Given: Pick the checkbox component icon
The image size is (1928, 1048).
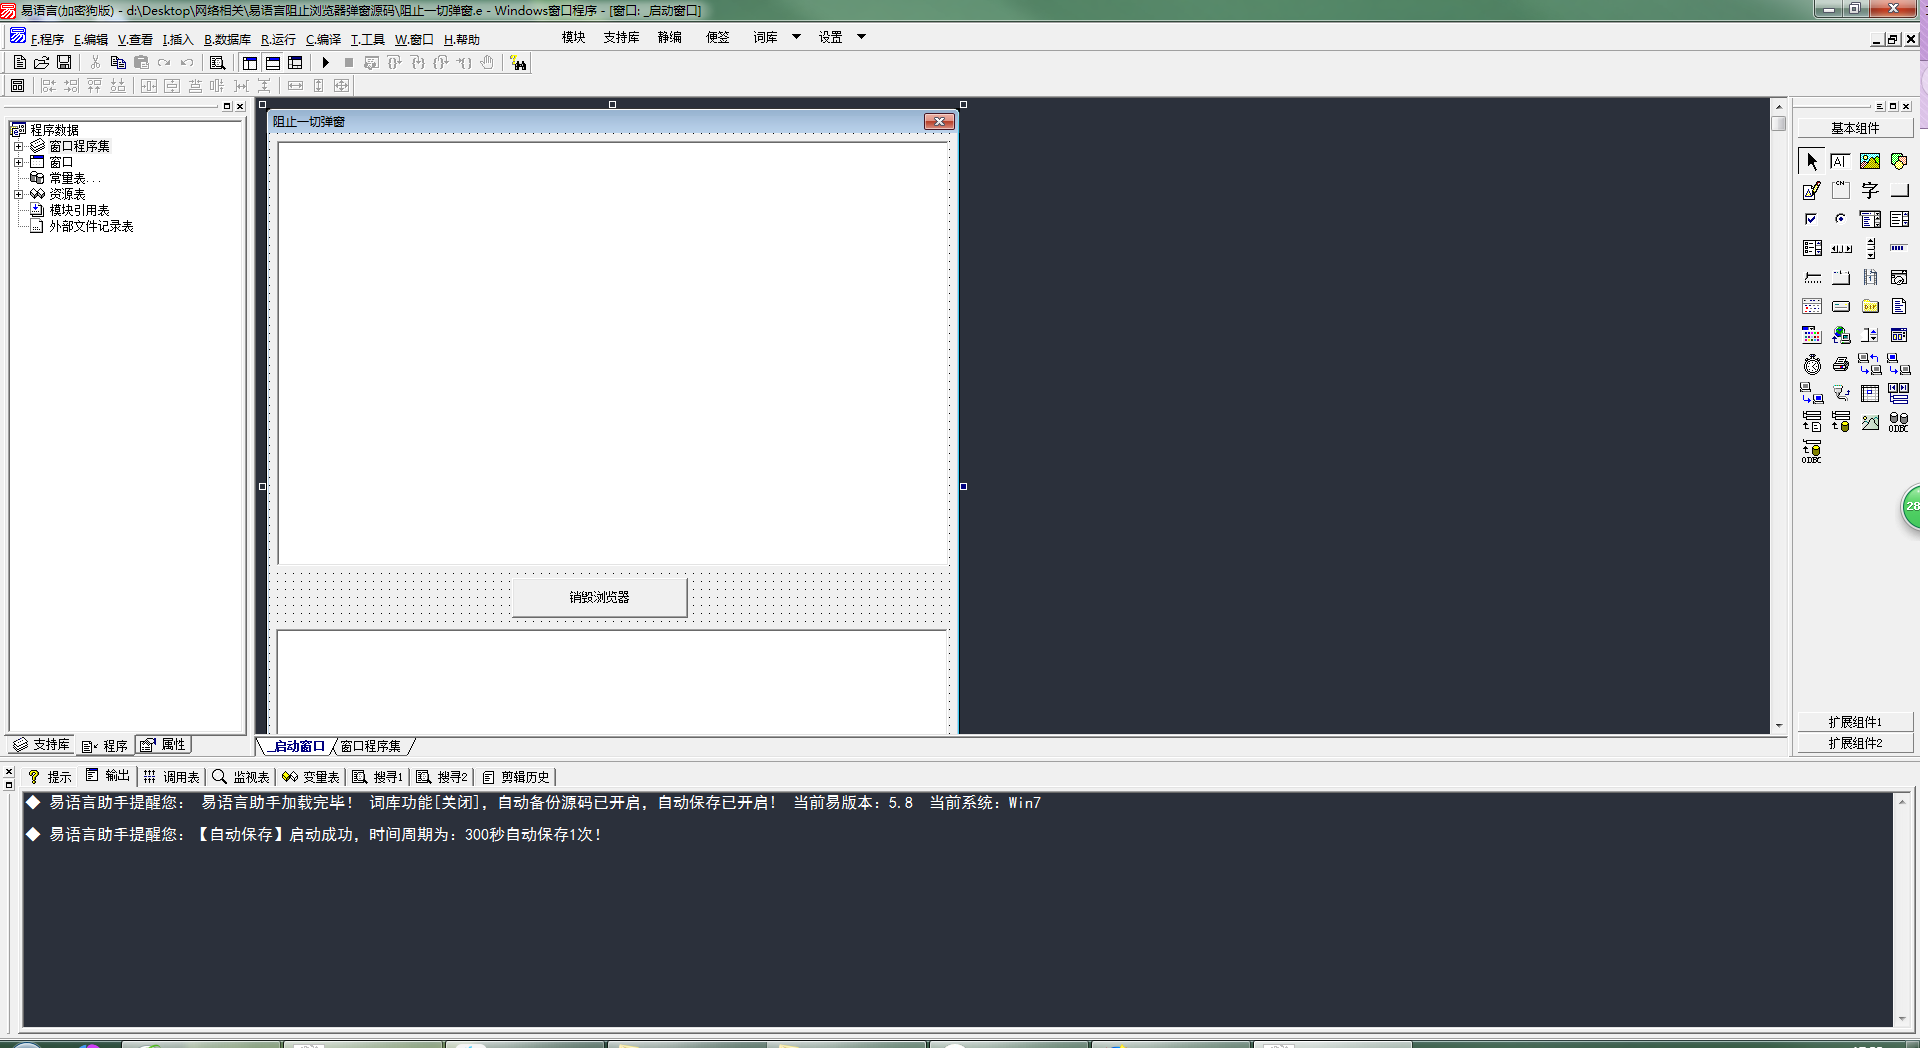Looking at the screenshot, I should coord(1811,219).
